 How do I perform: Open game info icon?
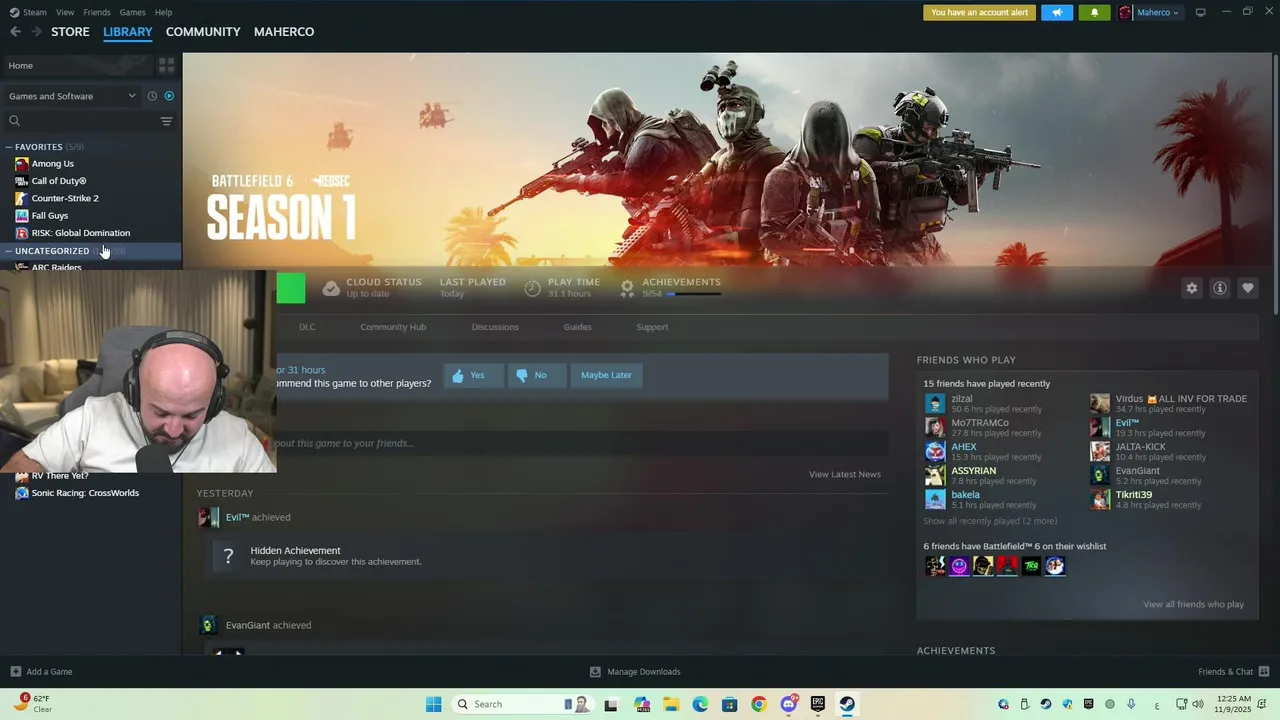click(x=1220, y=288)
